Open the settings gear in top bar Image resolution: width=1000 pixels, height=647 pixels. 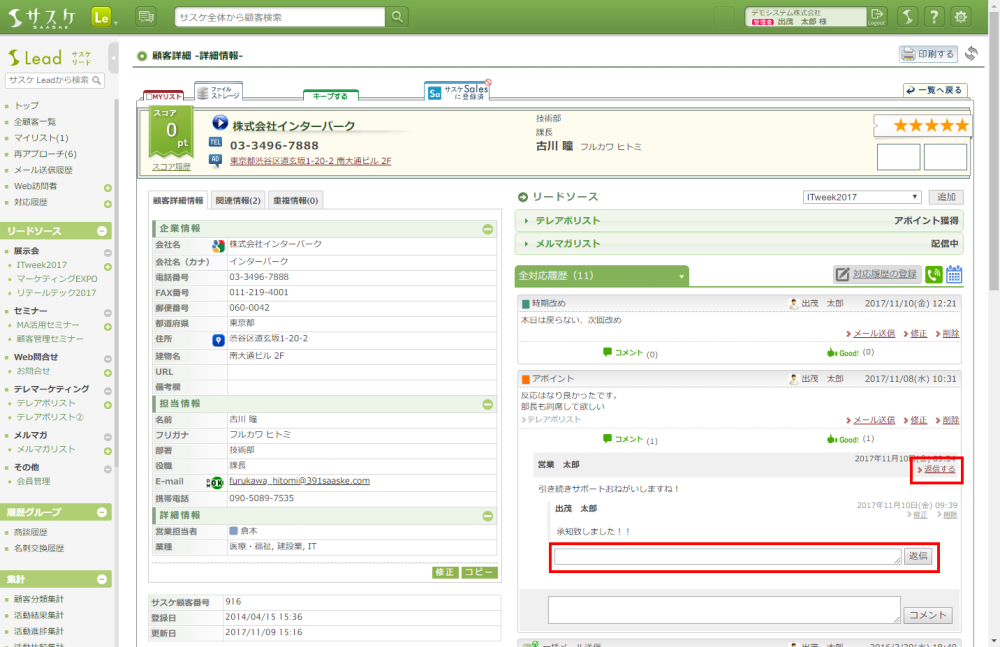click(961, 17)
